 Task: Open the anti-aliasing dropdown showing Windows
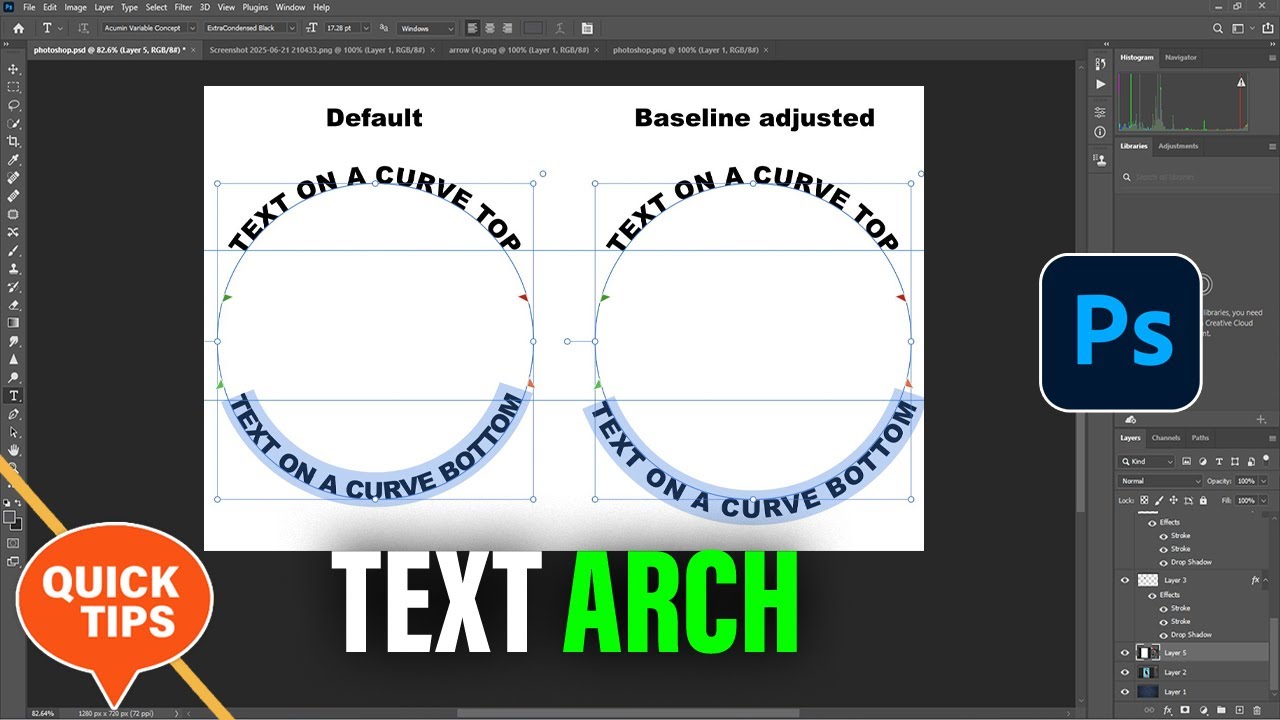click(426, 28)
